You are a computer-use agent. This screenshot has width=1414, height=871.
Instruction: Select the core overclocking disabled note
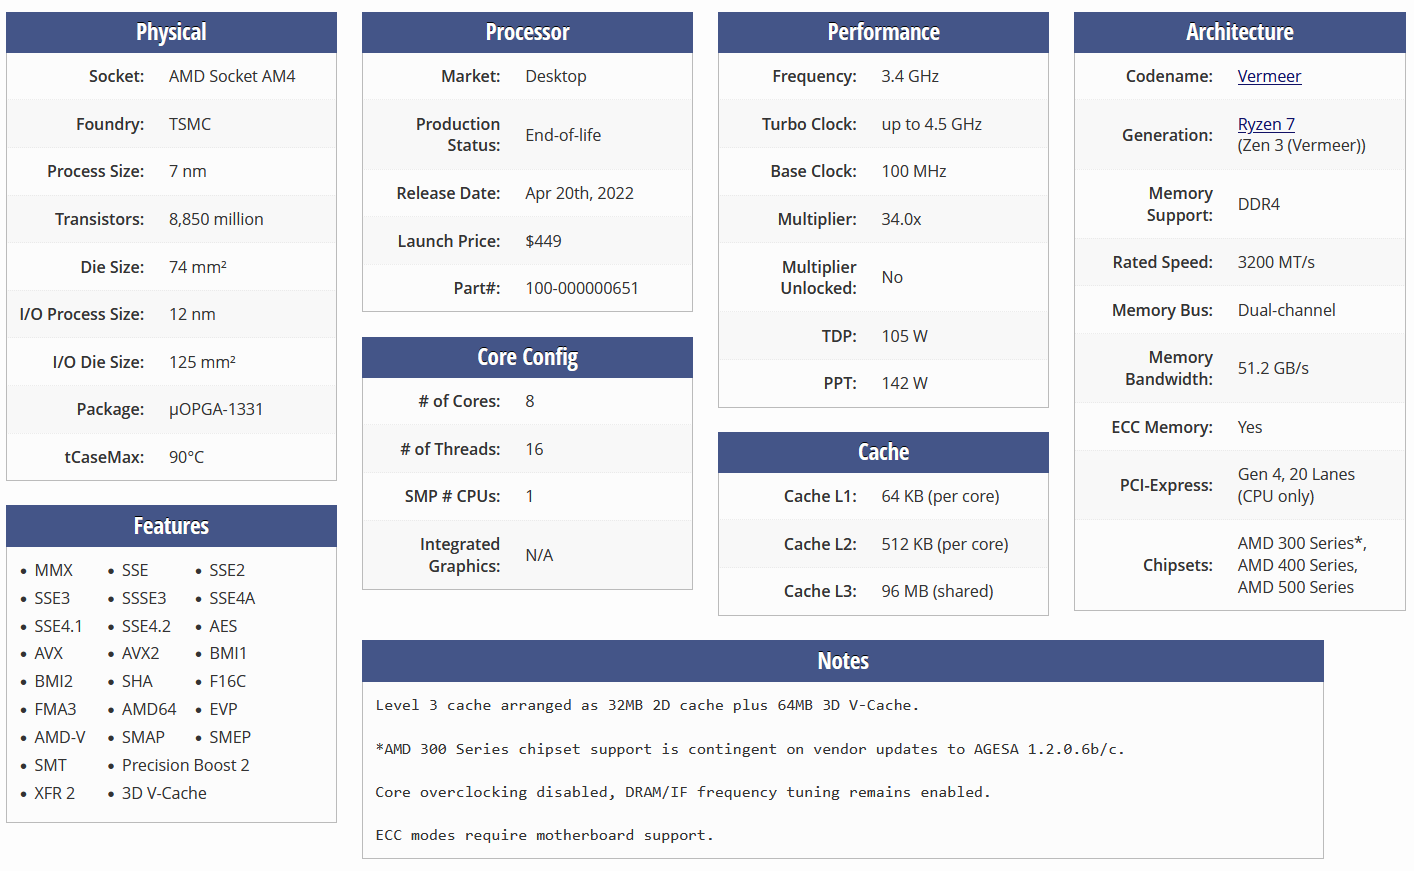point(683,792)
